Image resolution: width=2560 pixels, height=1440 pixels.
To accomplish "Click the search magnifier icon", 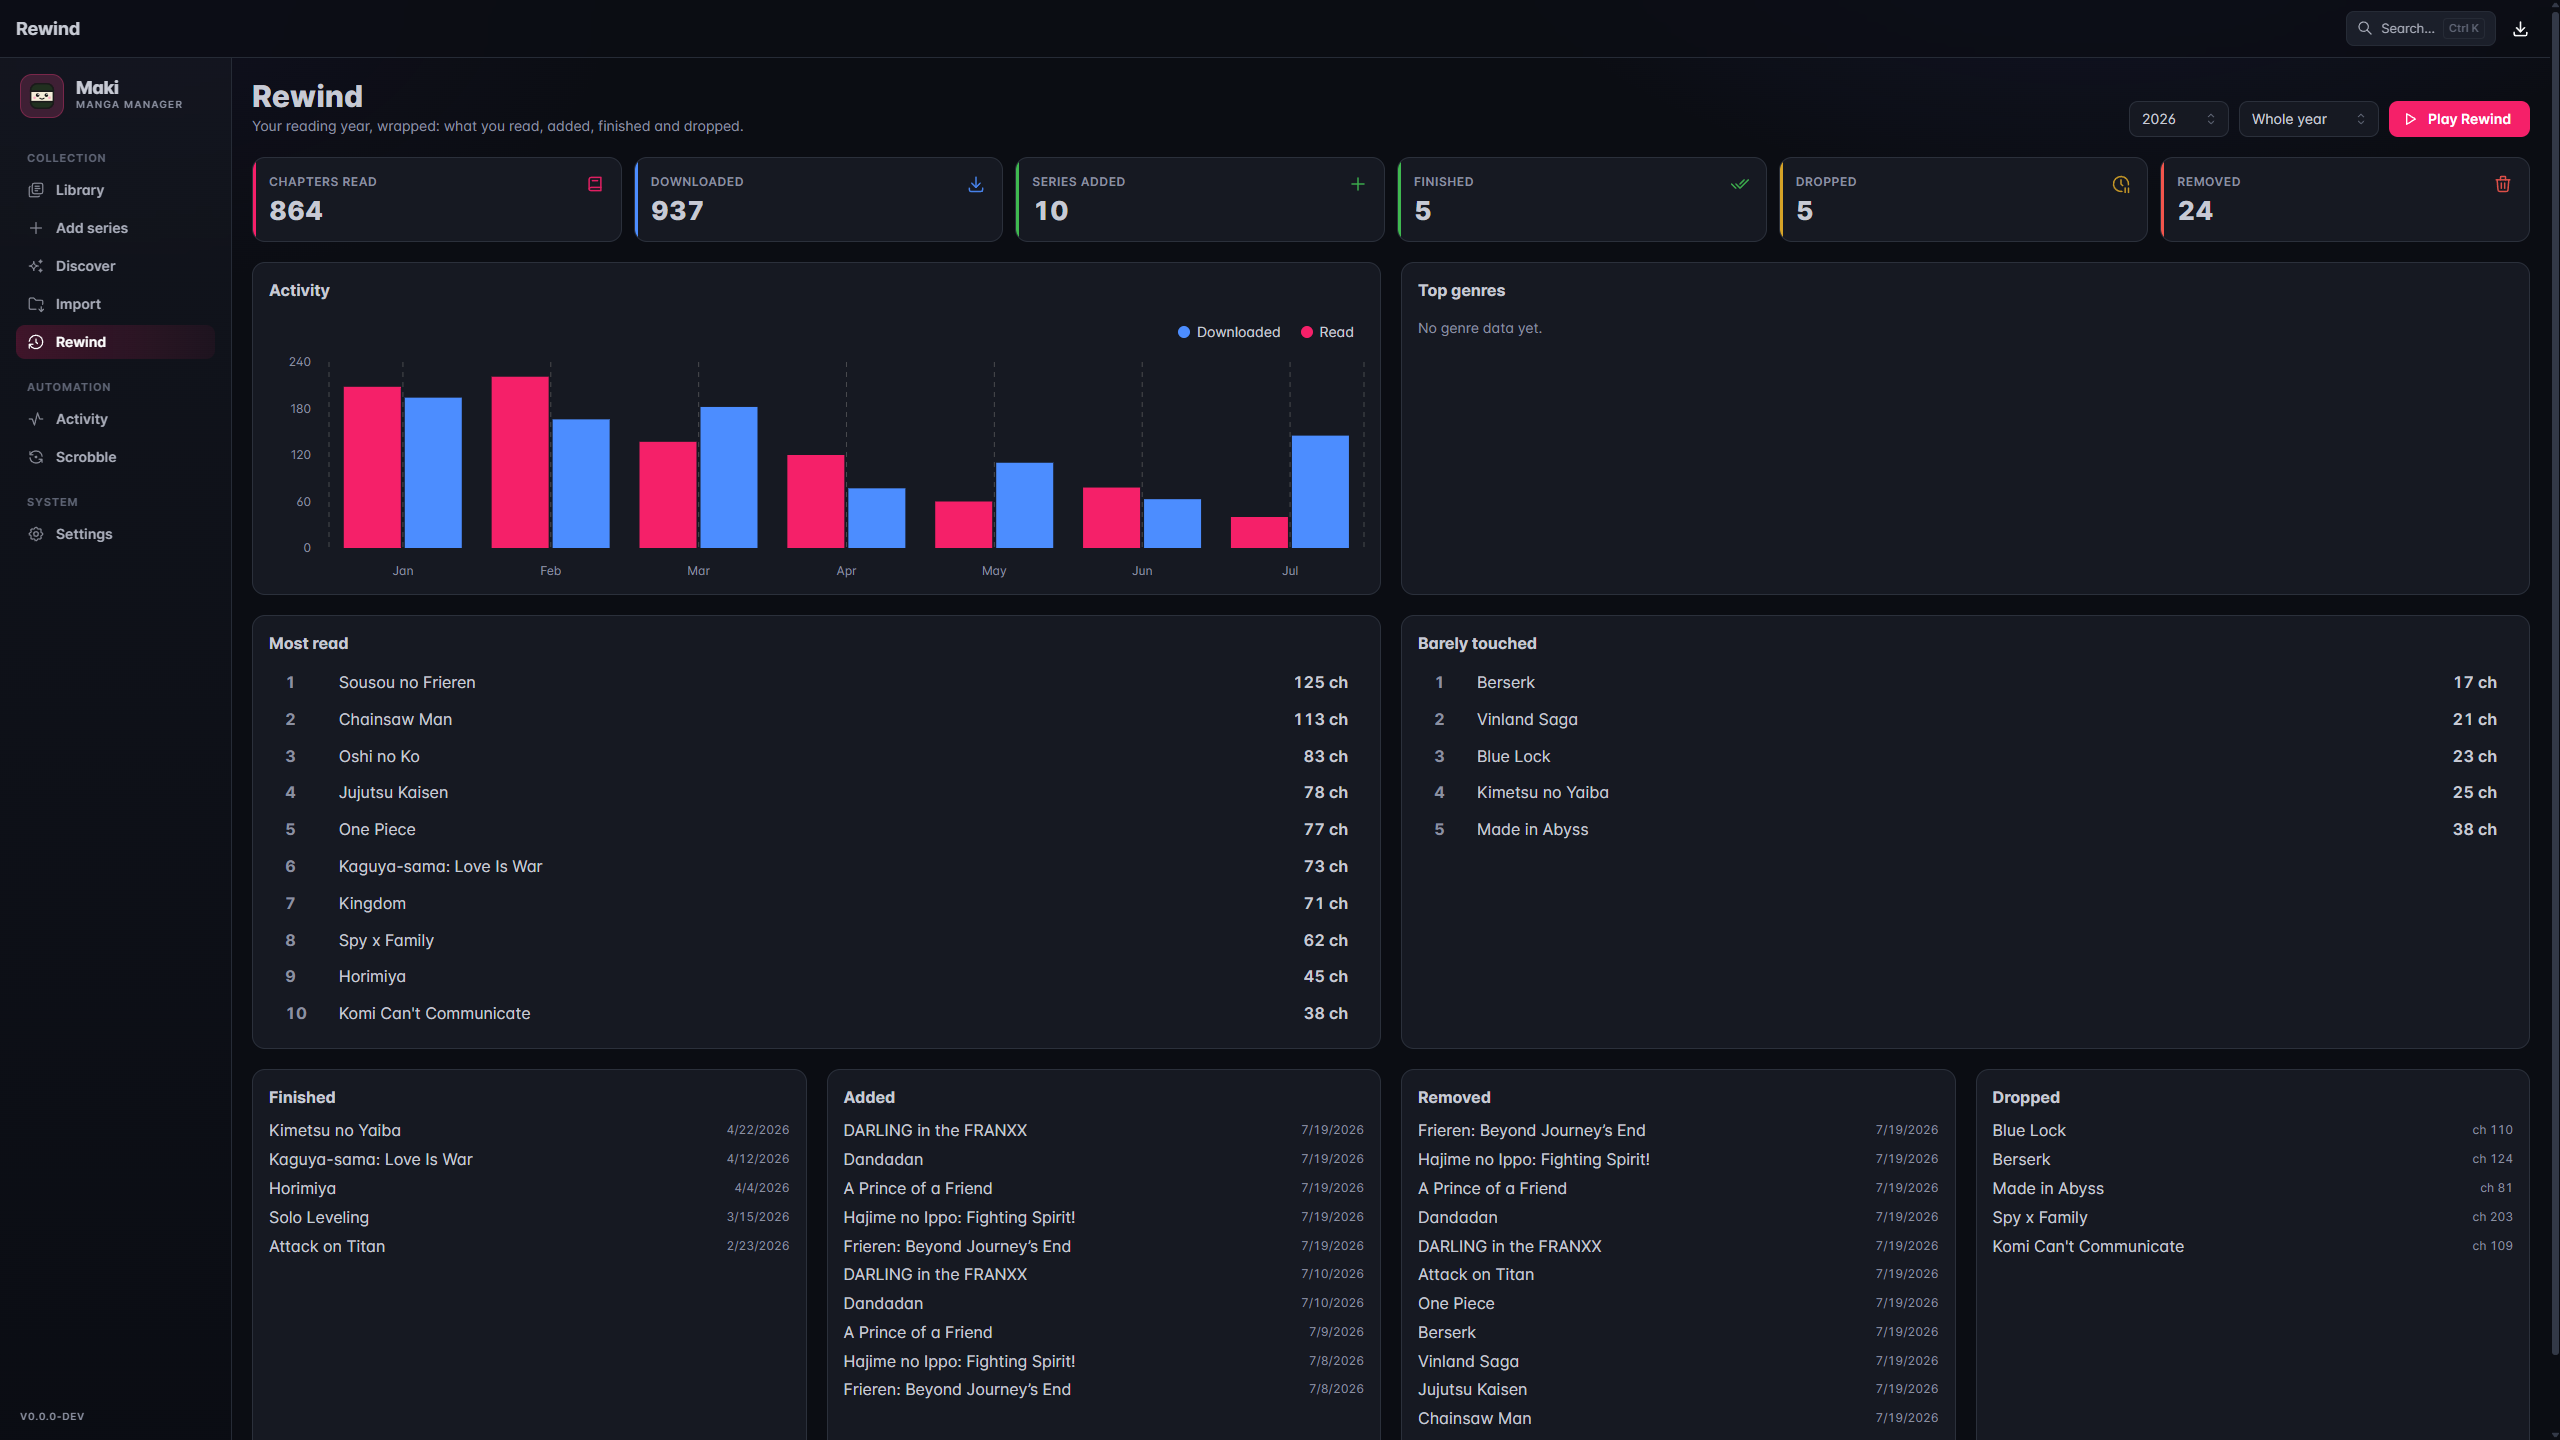I will coord(2364,28).
